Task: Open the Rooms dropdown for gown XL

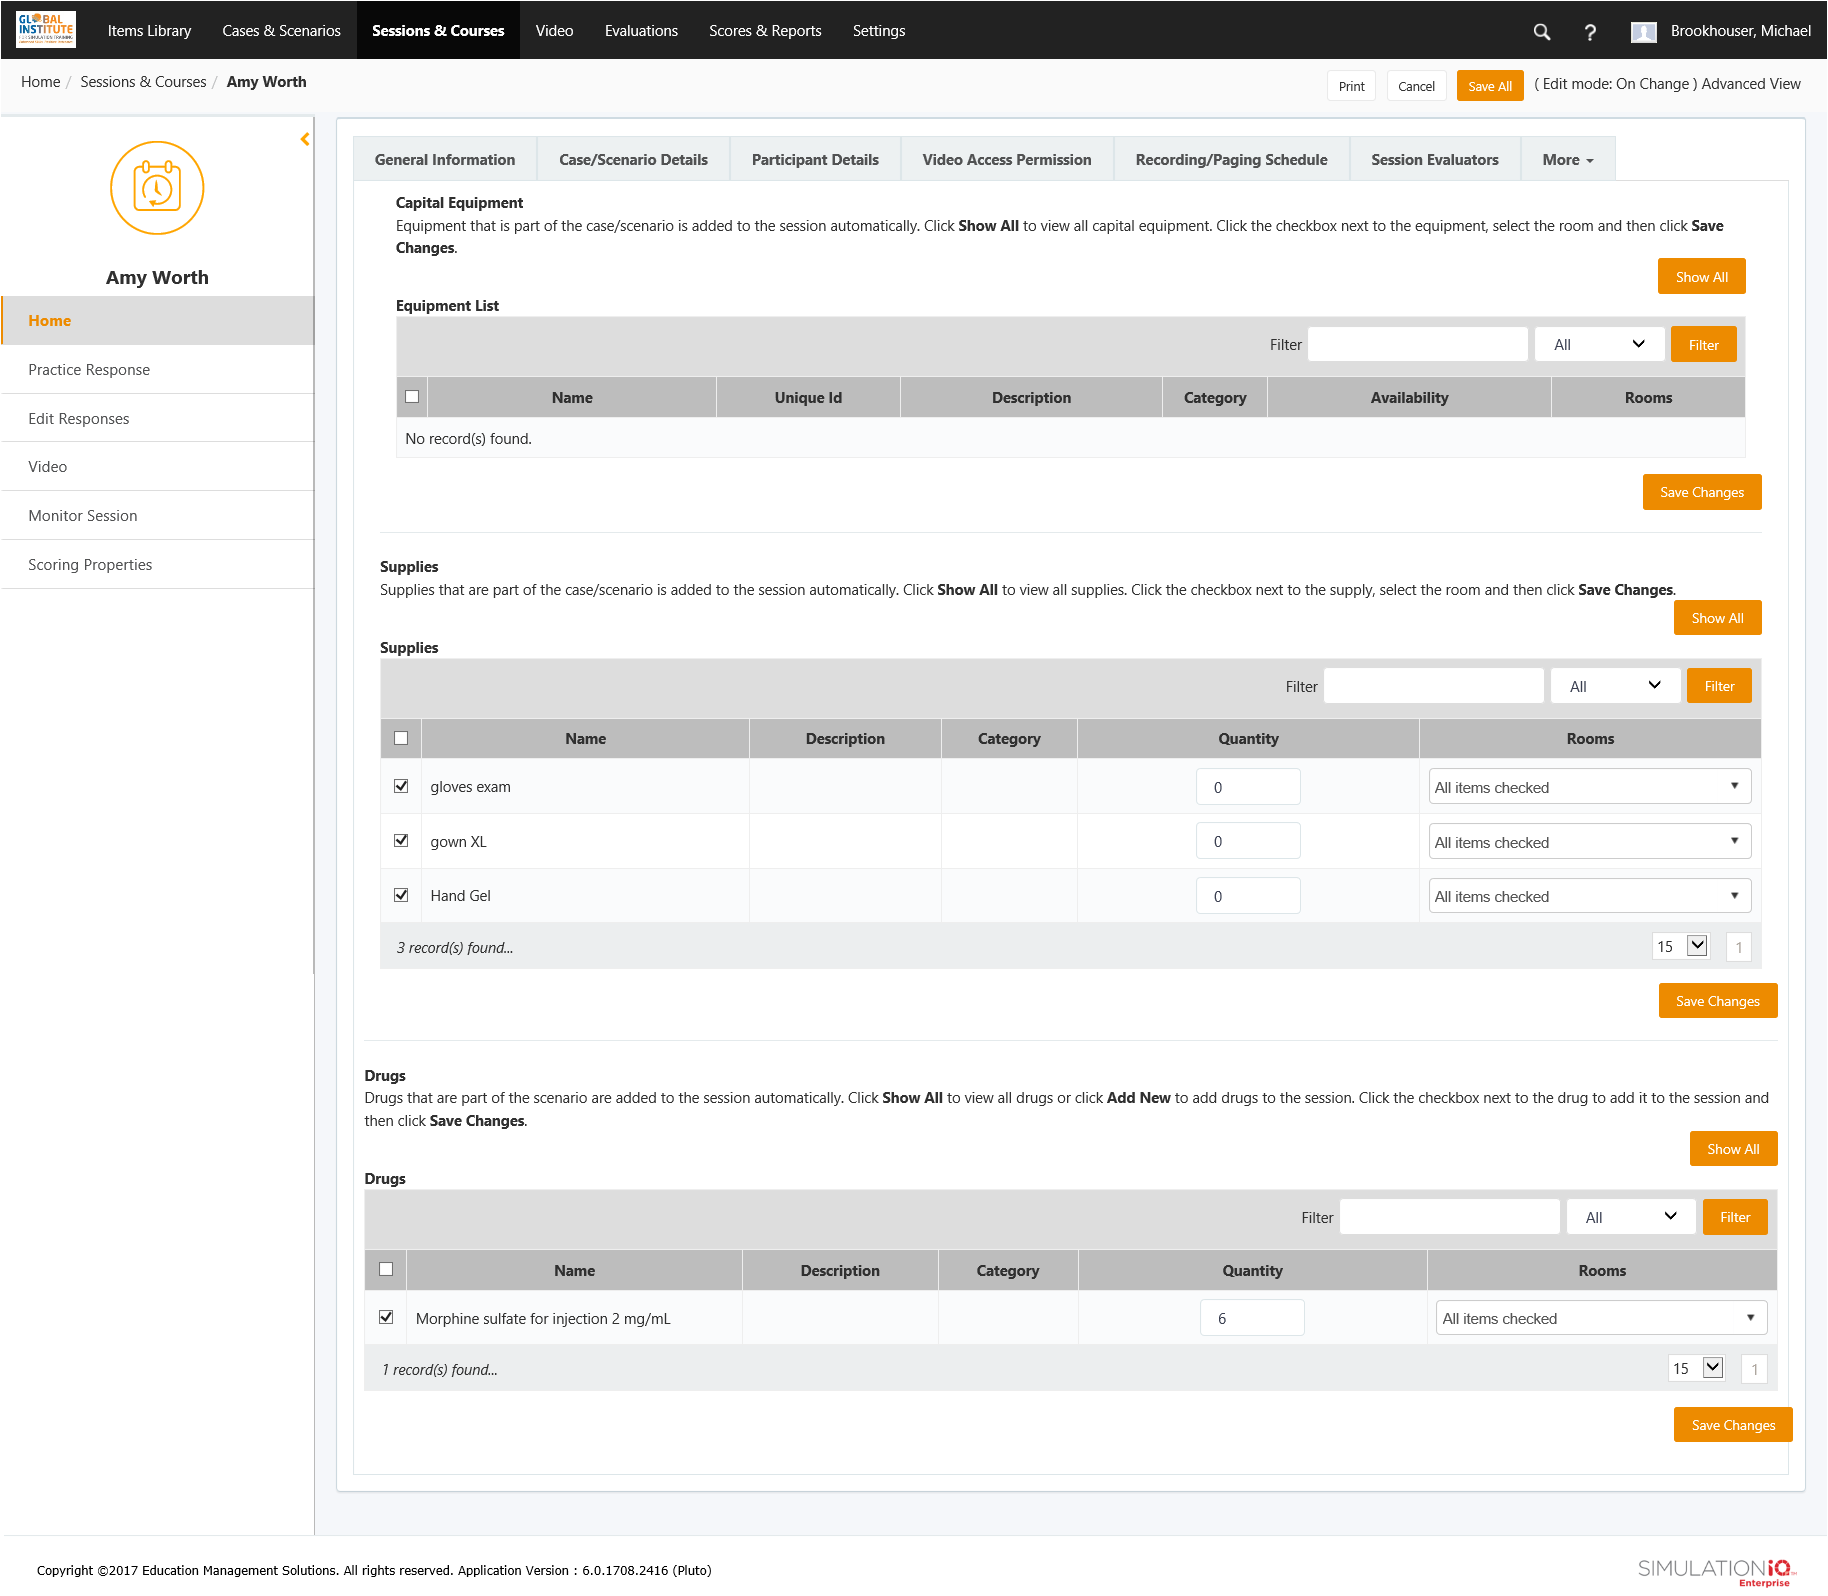Action: pos(1589,842)
